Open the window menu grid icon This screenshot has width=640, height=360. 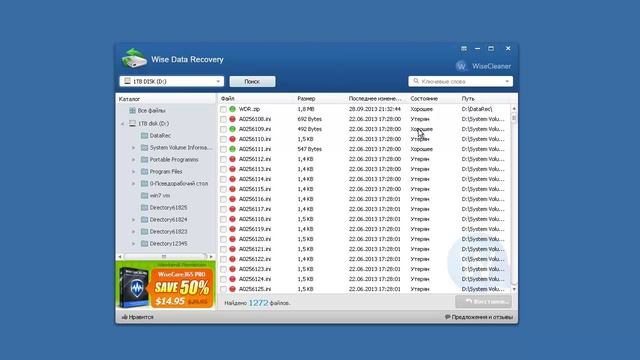tap(464, 49)
